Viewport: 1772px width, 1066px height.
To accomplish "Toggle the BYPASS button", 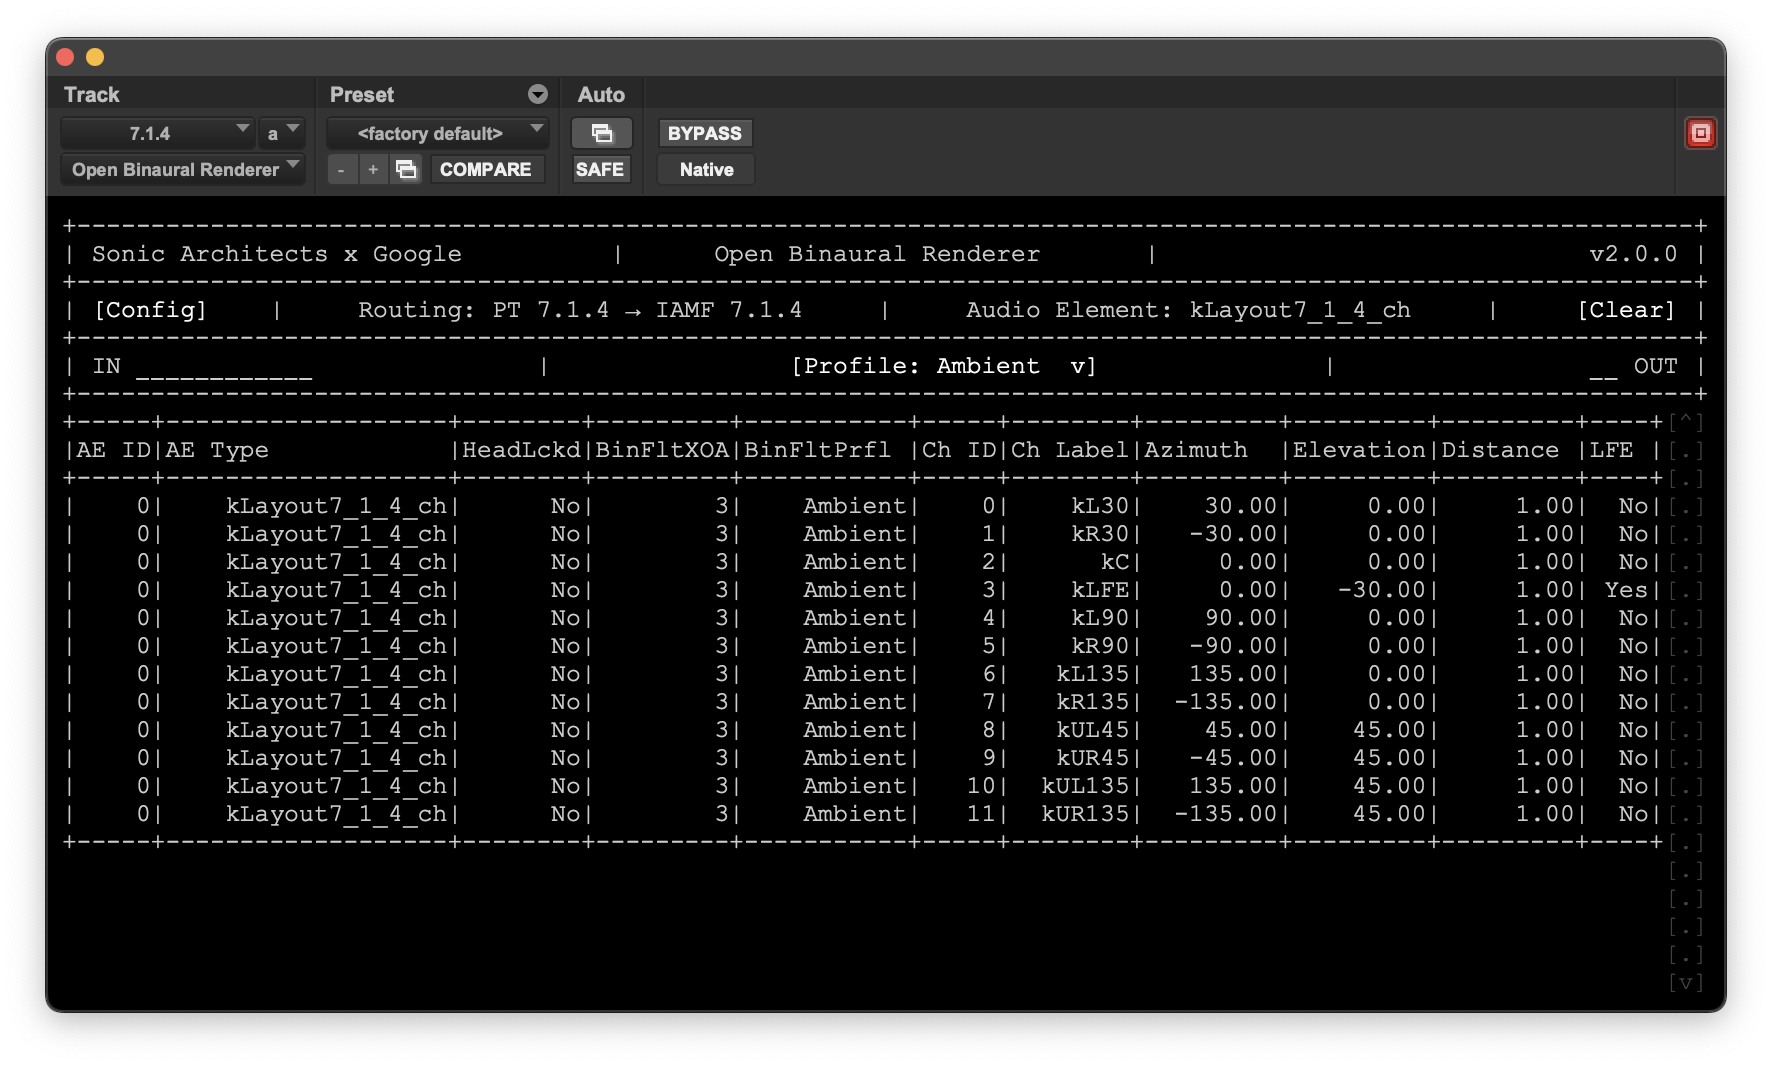I will (705, 133).
